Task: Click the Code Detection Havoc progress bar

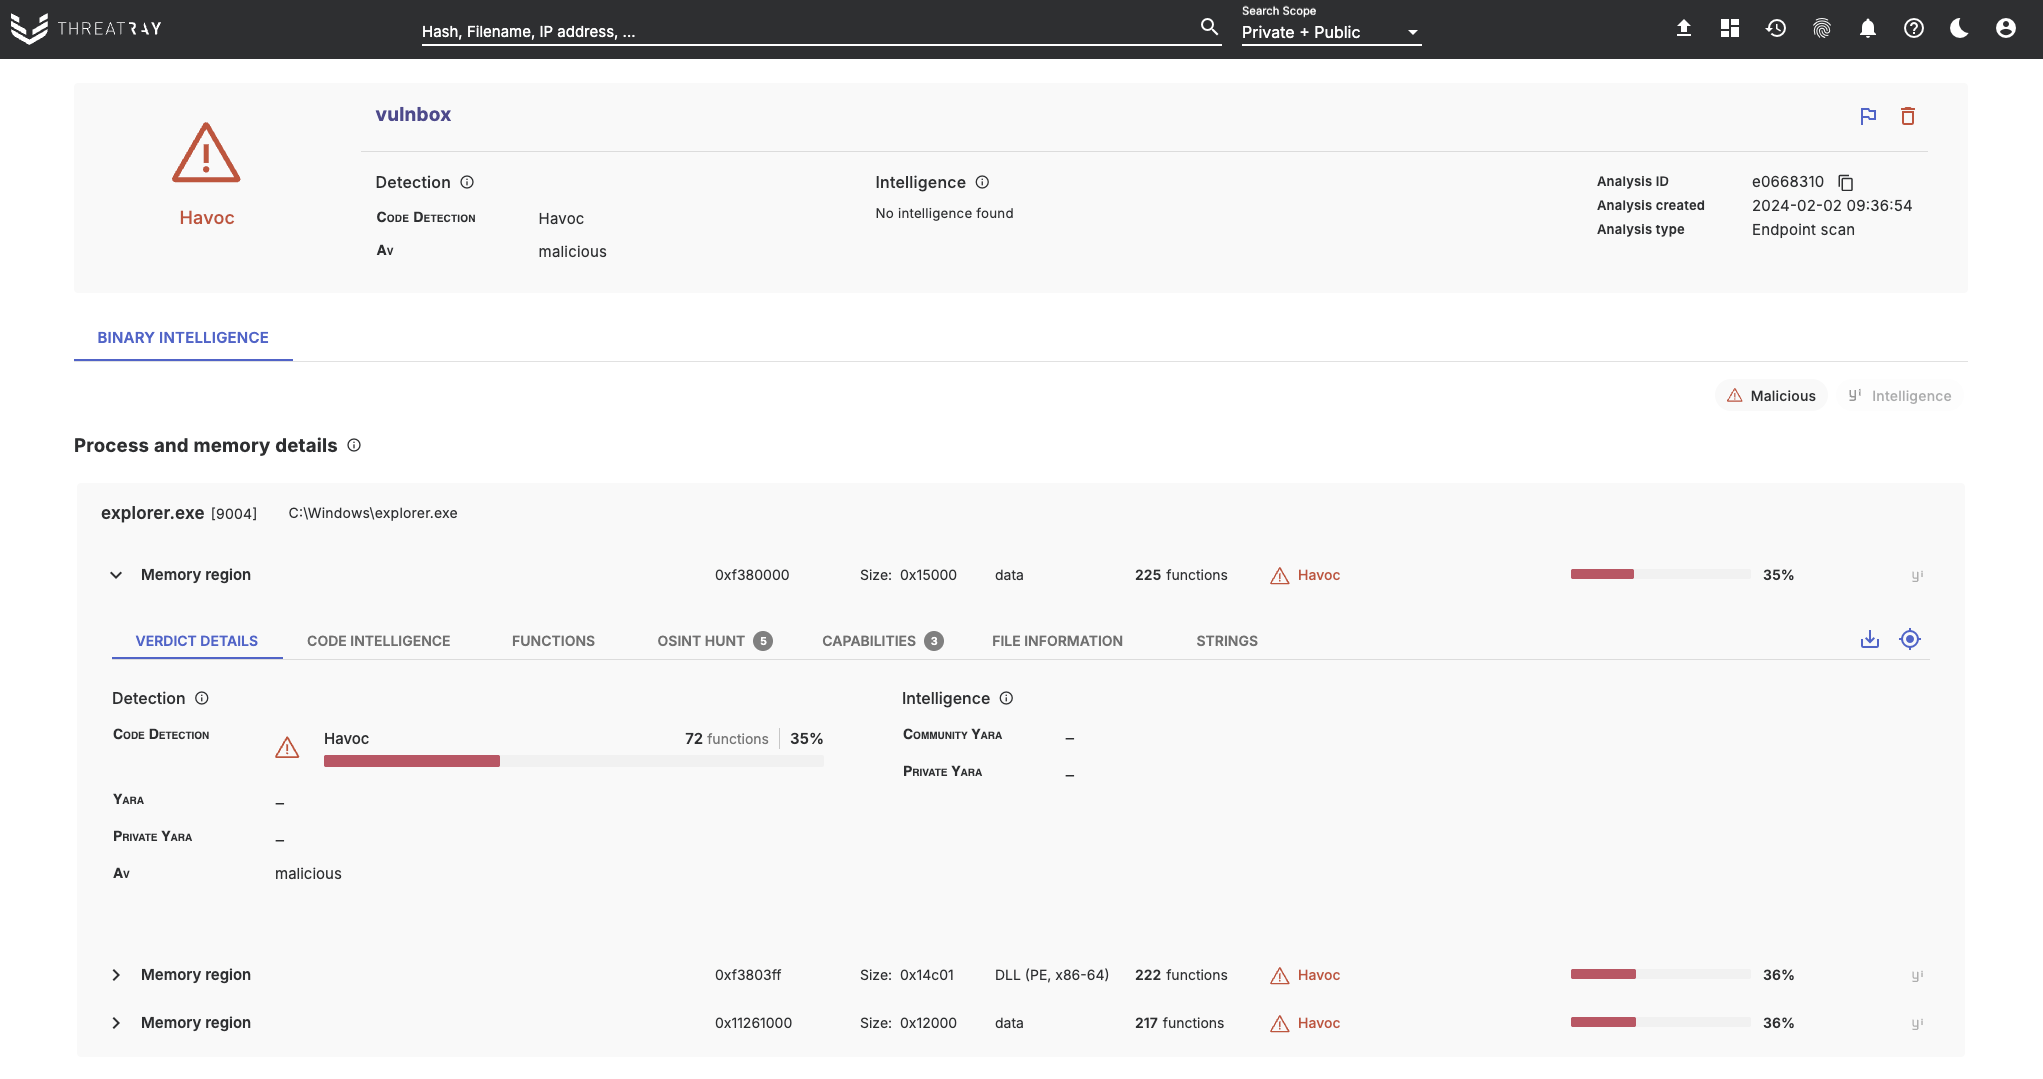Action: 574,761
